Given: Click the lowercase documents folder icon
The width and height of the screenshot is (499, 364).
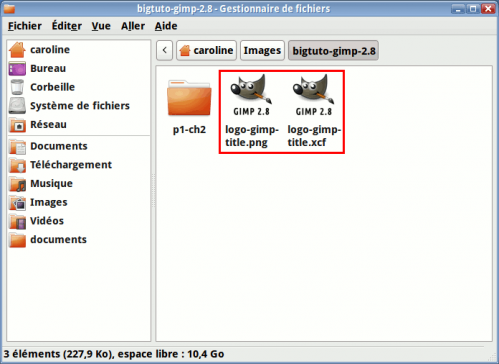Looking at the screenshot, I should point(17,240).
